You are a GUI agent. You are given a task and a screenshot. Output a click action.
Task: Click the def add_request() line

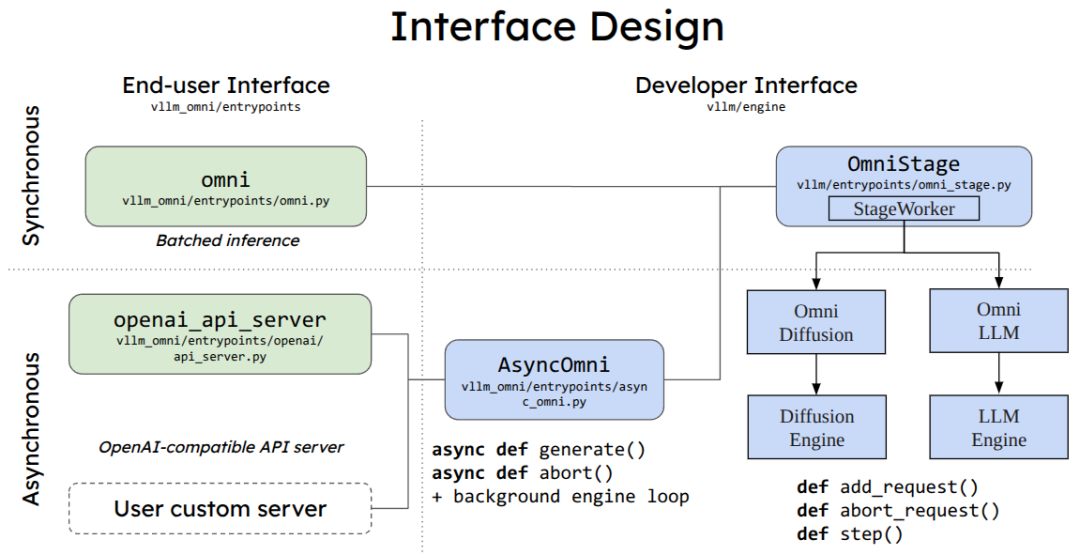coord(887,488)
